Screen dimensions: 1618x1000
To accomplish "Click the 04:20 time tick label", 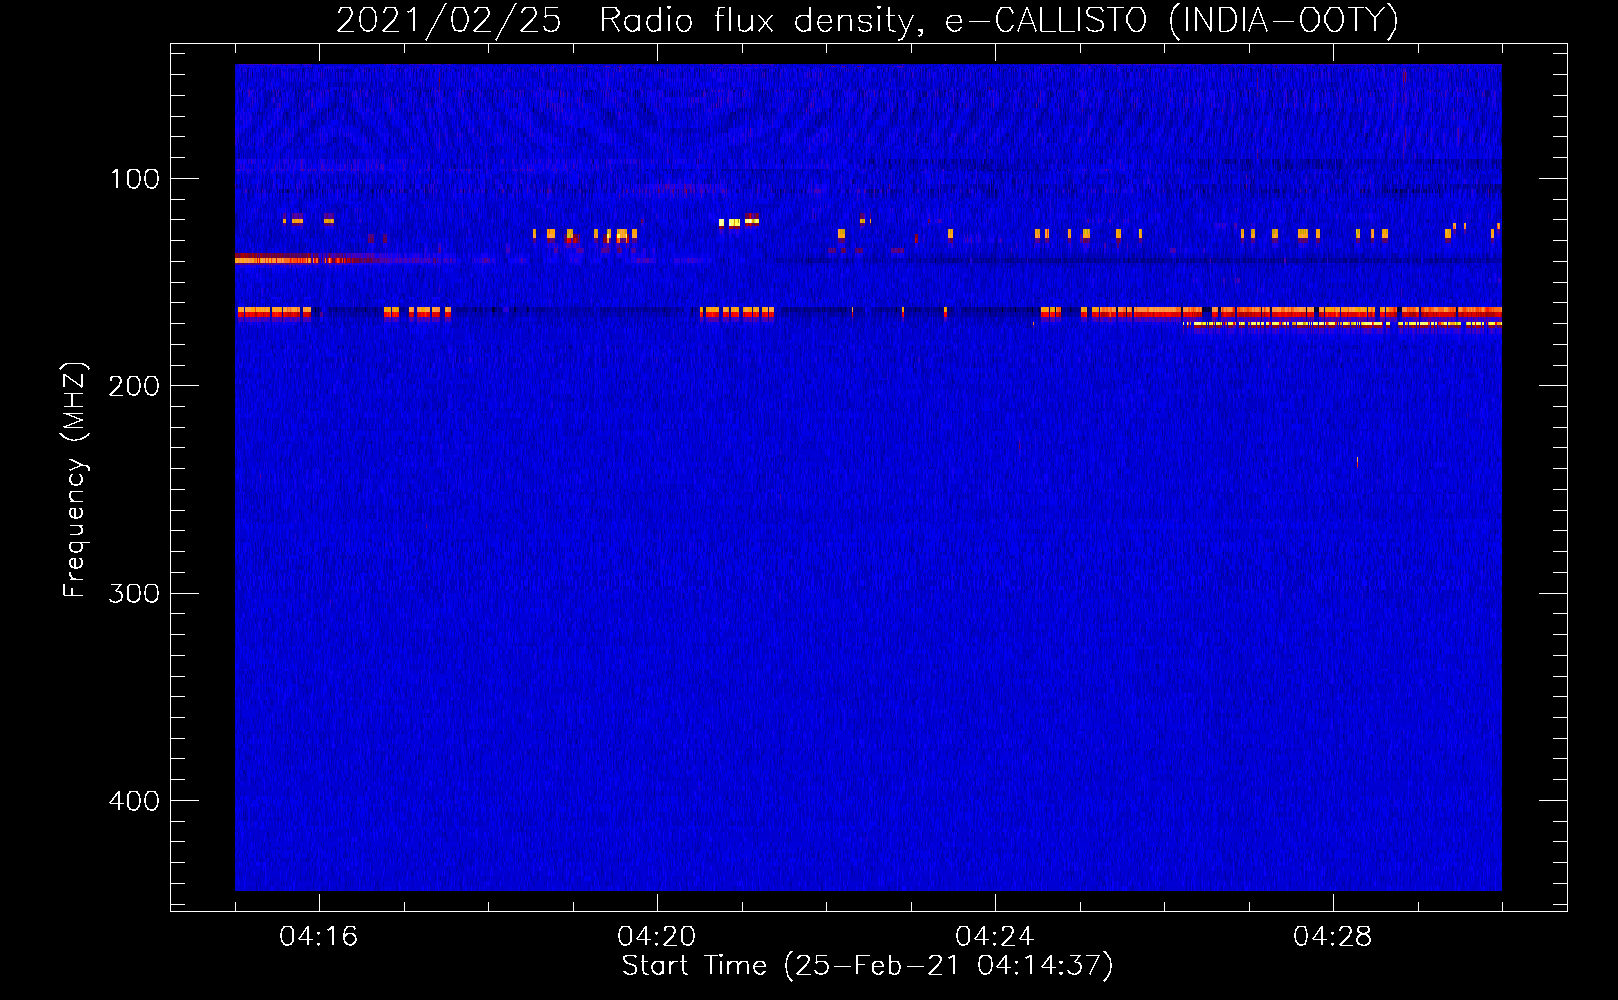I will (657, 937).
